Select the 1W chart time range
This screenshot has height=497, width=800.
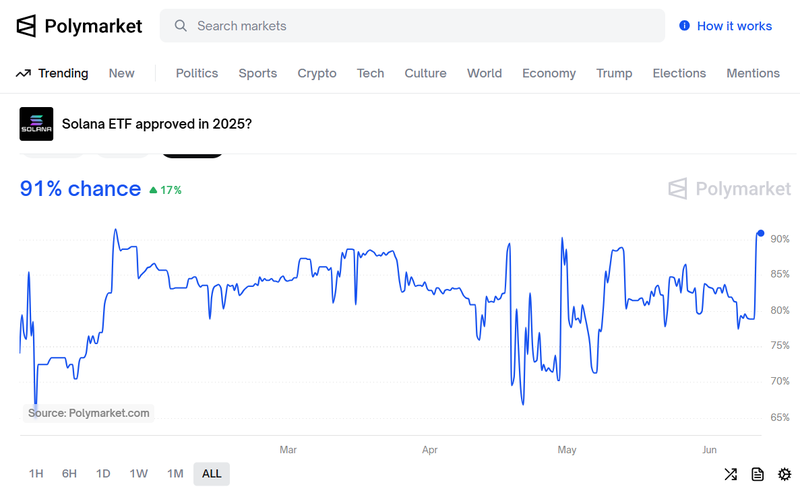[x=138, y=474]
